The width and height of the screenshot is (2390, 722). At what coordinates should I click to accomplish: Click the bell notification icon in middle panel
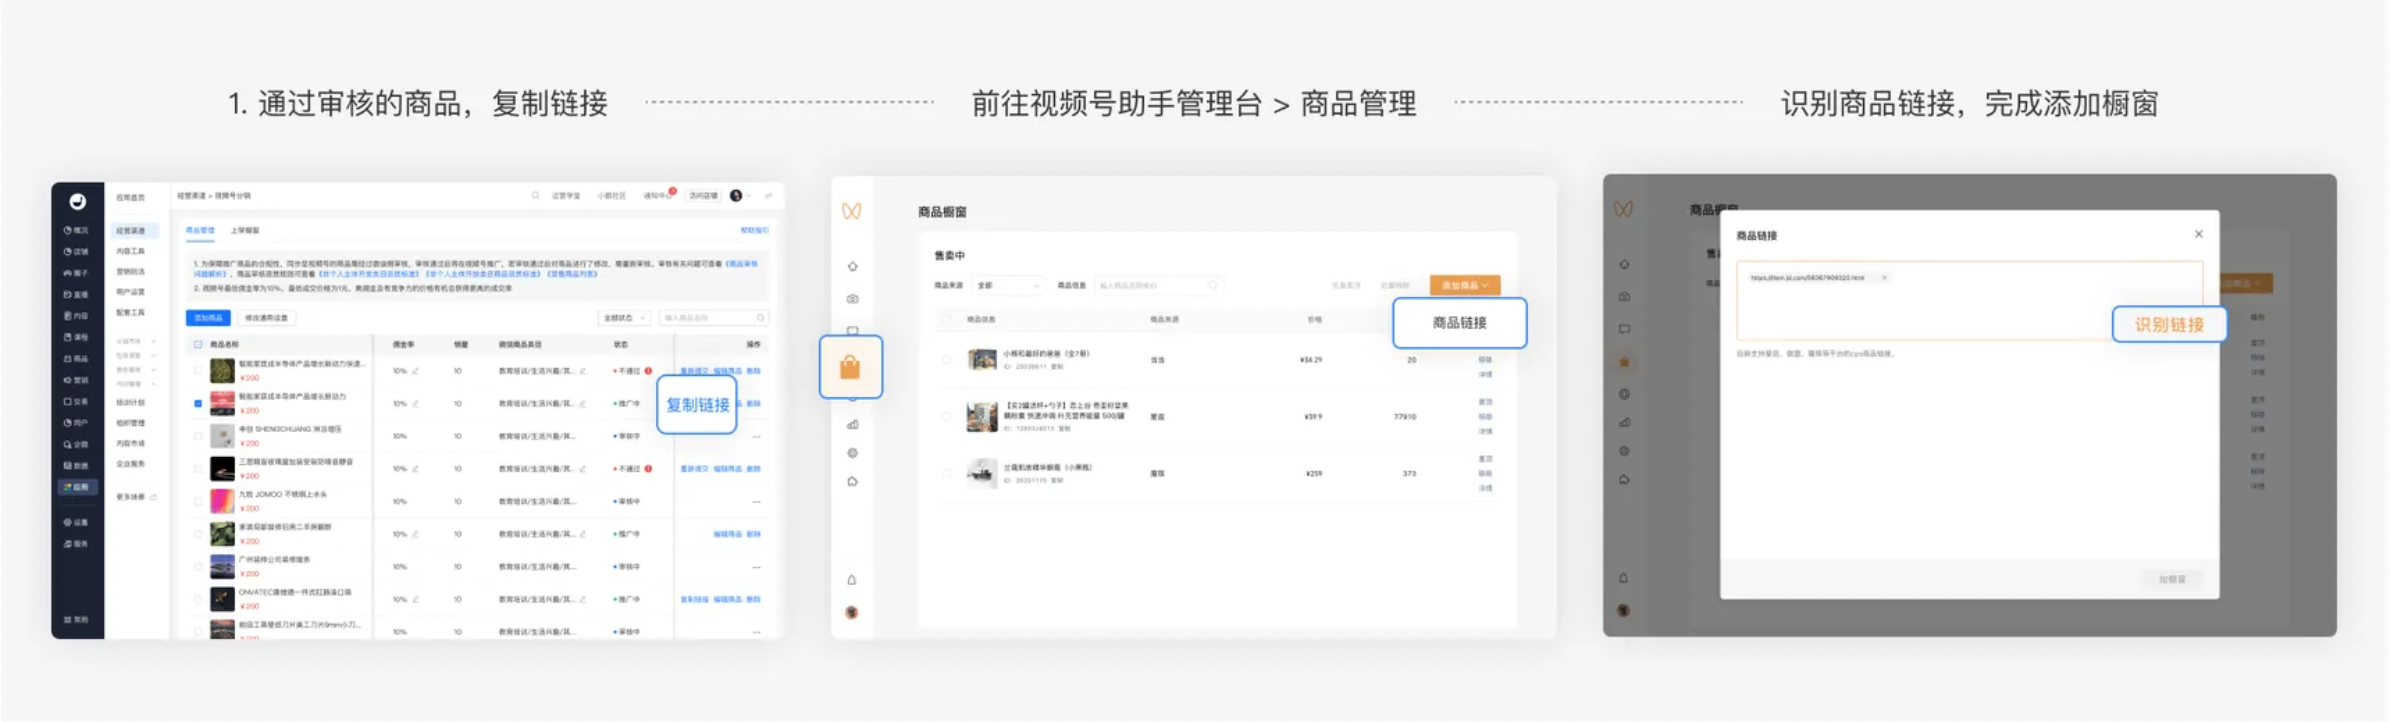coord(852,579)
